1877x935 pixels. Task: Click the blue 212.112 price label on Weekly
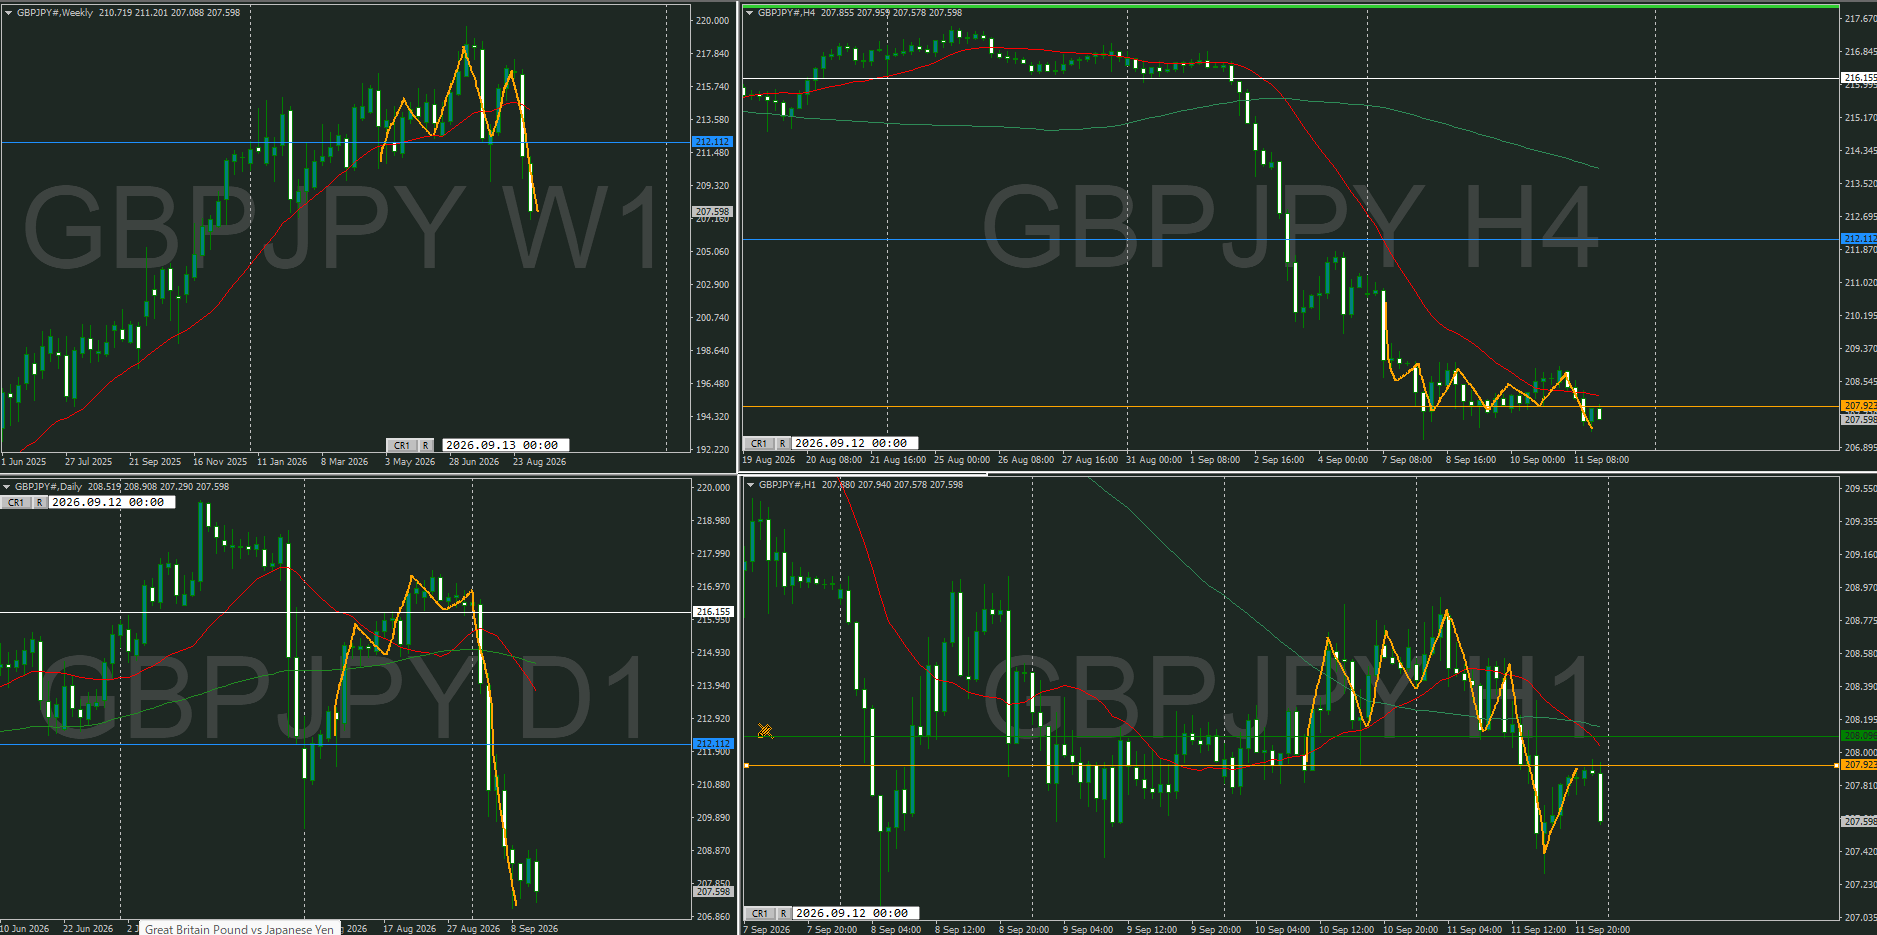[x=713, y=142]
